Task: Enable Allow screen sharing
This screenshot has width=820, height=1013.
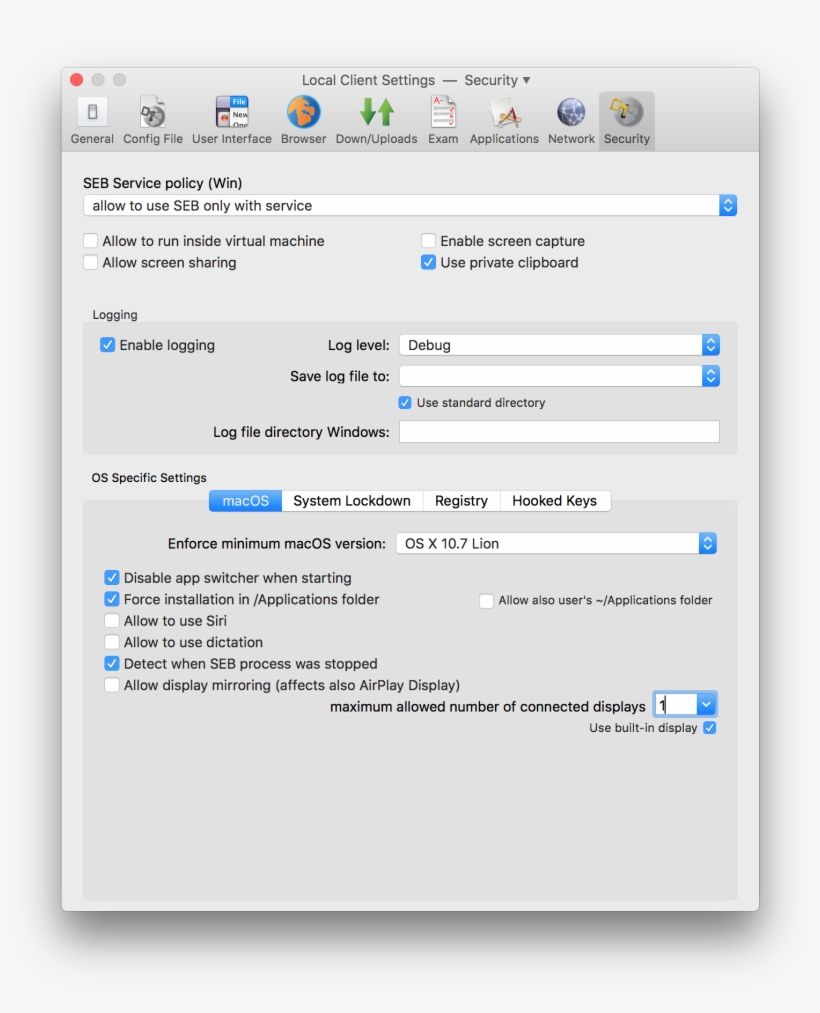Action: pos(90,262)
